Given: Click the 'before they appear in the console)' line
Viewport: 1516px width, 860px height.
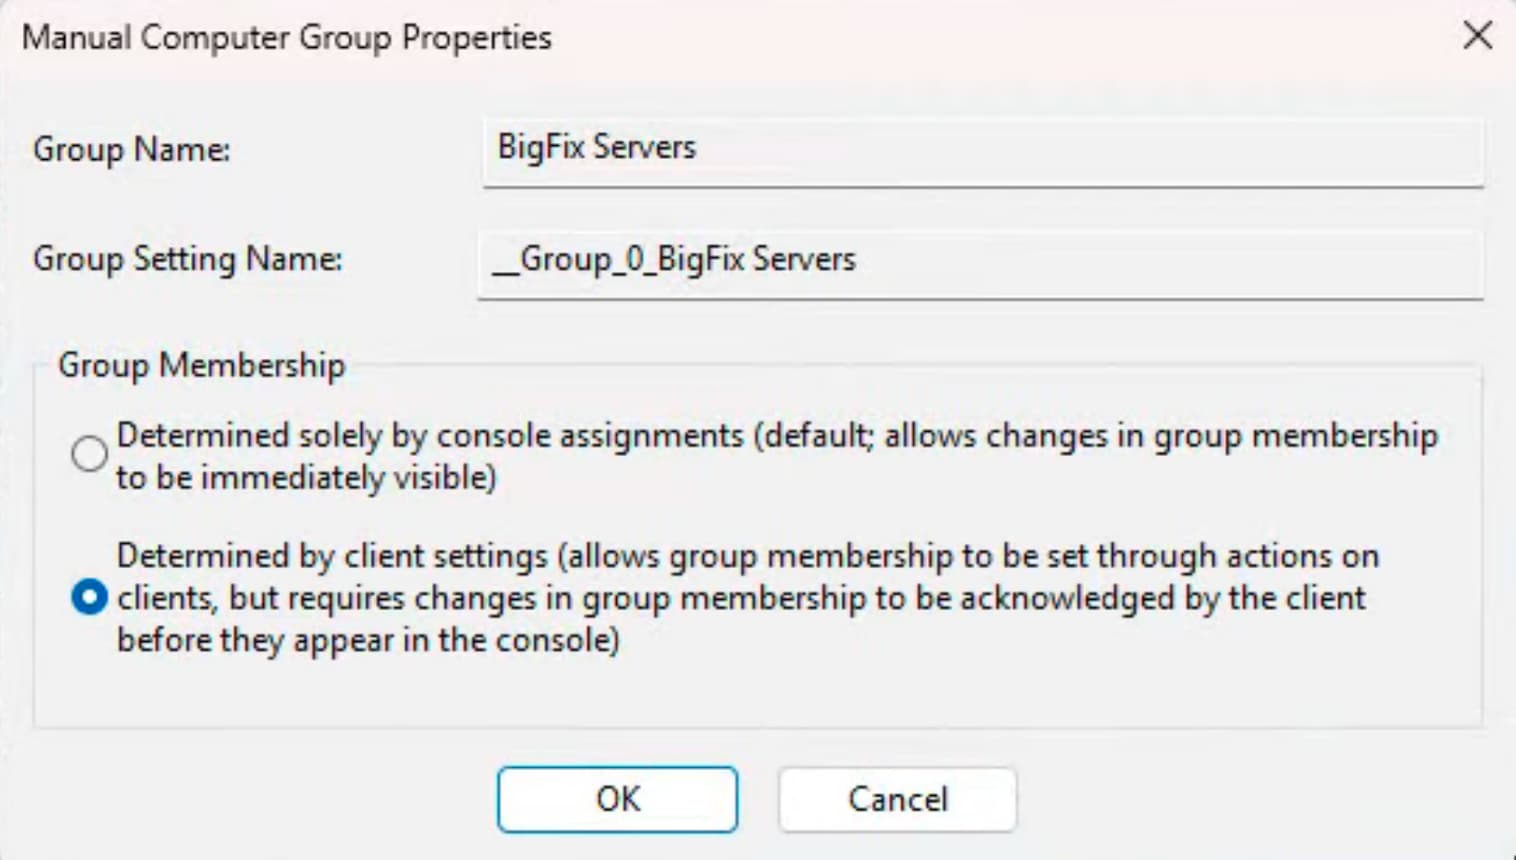Looking at the screenshot, I should [x=368, y=640].
